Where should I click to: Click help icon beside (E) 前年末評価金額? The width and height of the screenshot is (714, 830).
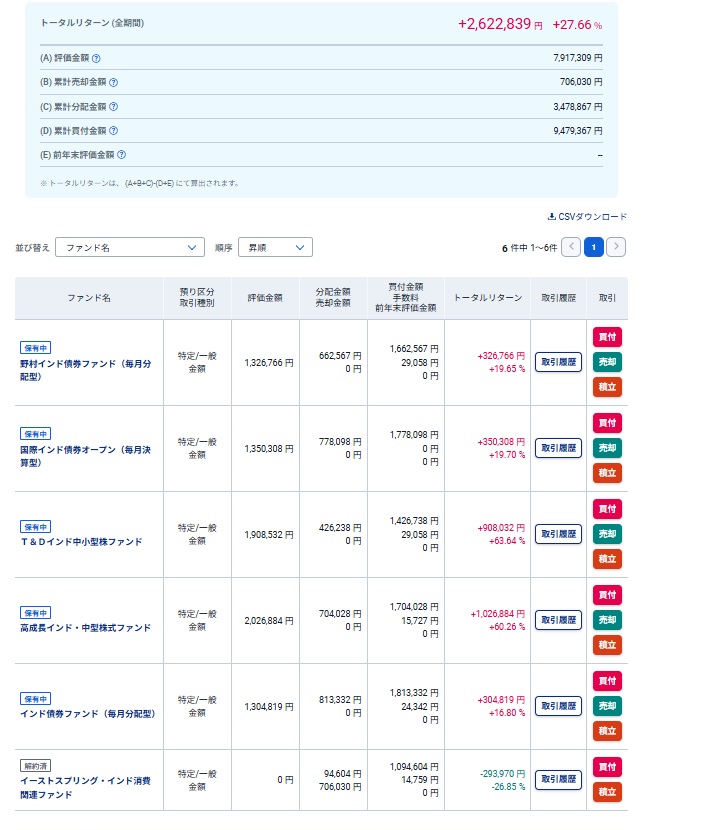[121, 155]
